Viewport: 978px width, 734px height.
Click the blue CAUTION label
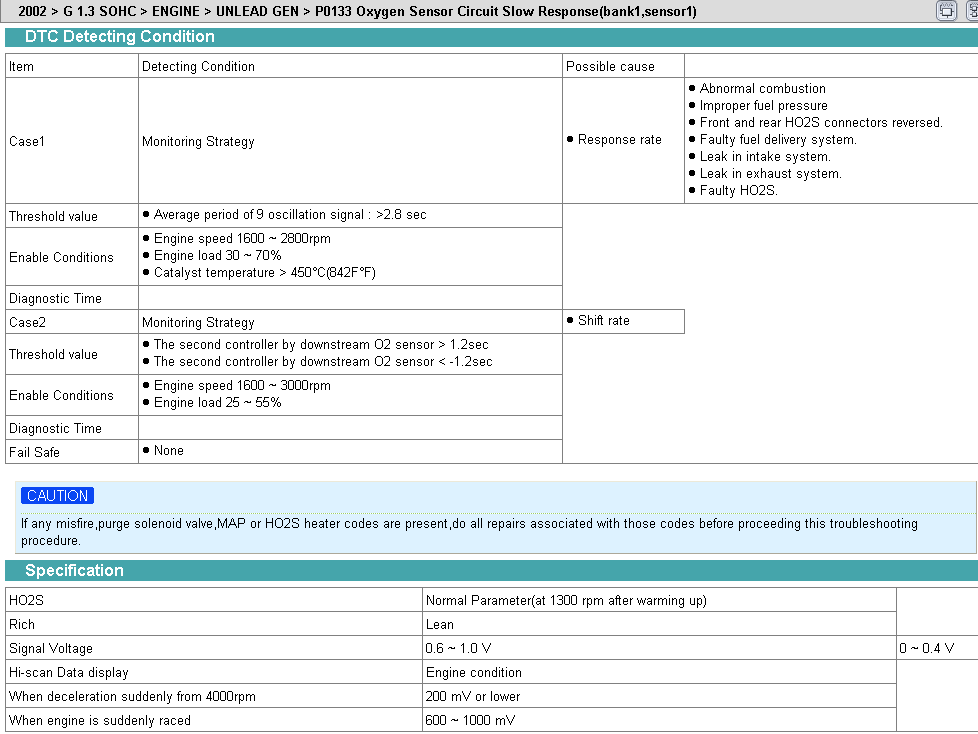[58, 496]
